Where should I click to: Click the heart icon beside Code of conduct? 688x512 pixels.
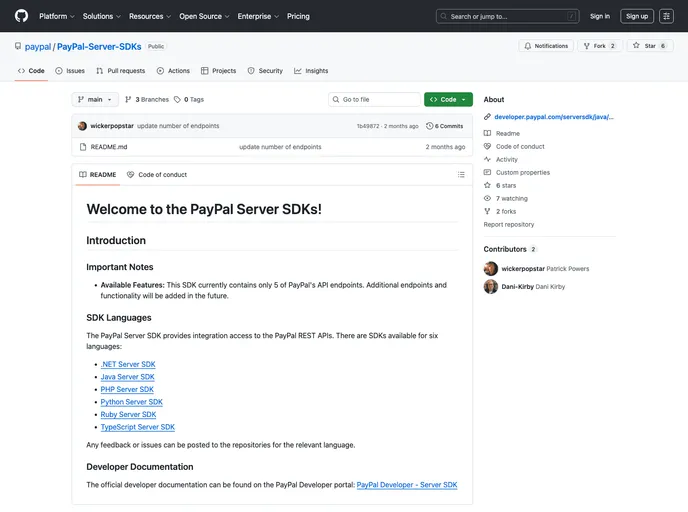coord(487,146)
